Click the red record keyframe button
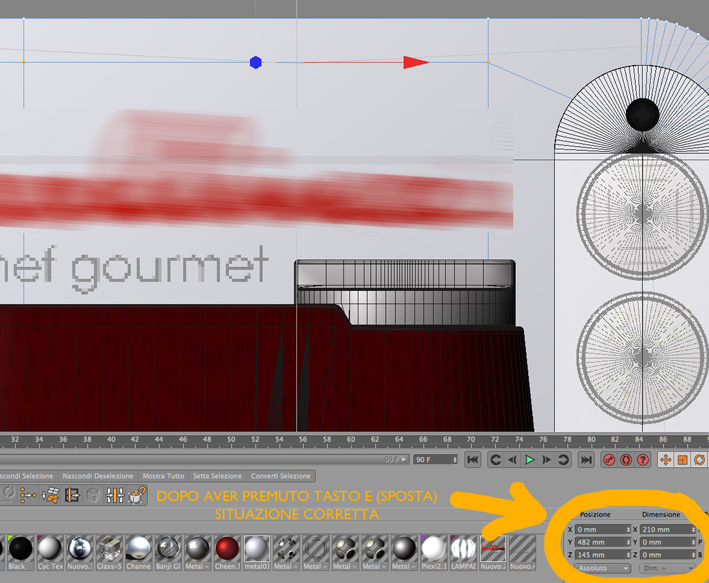This screenshot has width=709, height=583. click(609, 460)
